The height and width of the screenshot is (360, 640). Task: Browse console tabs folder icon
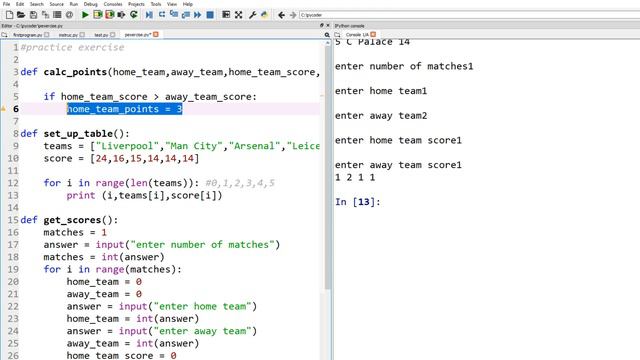coord(338,35)
